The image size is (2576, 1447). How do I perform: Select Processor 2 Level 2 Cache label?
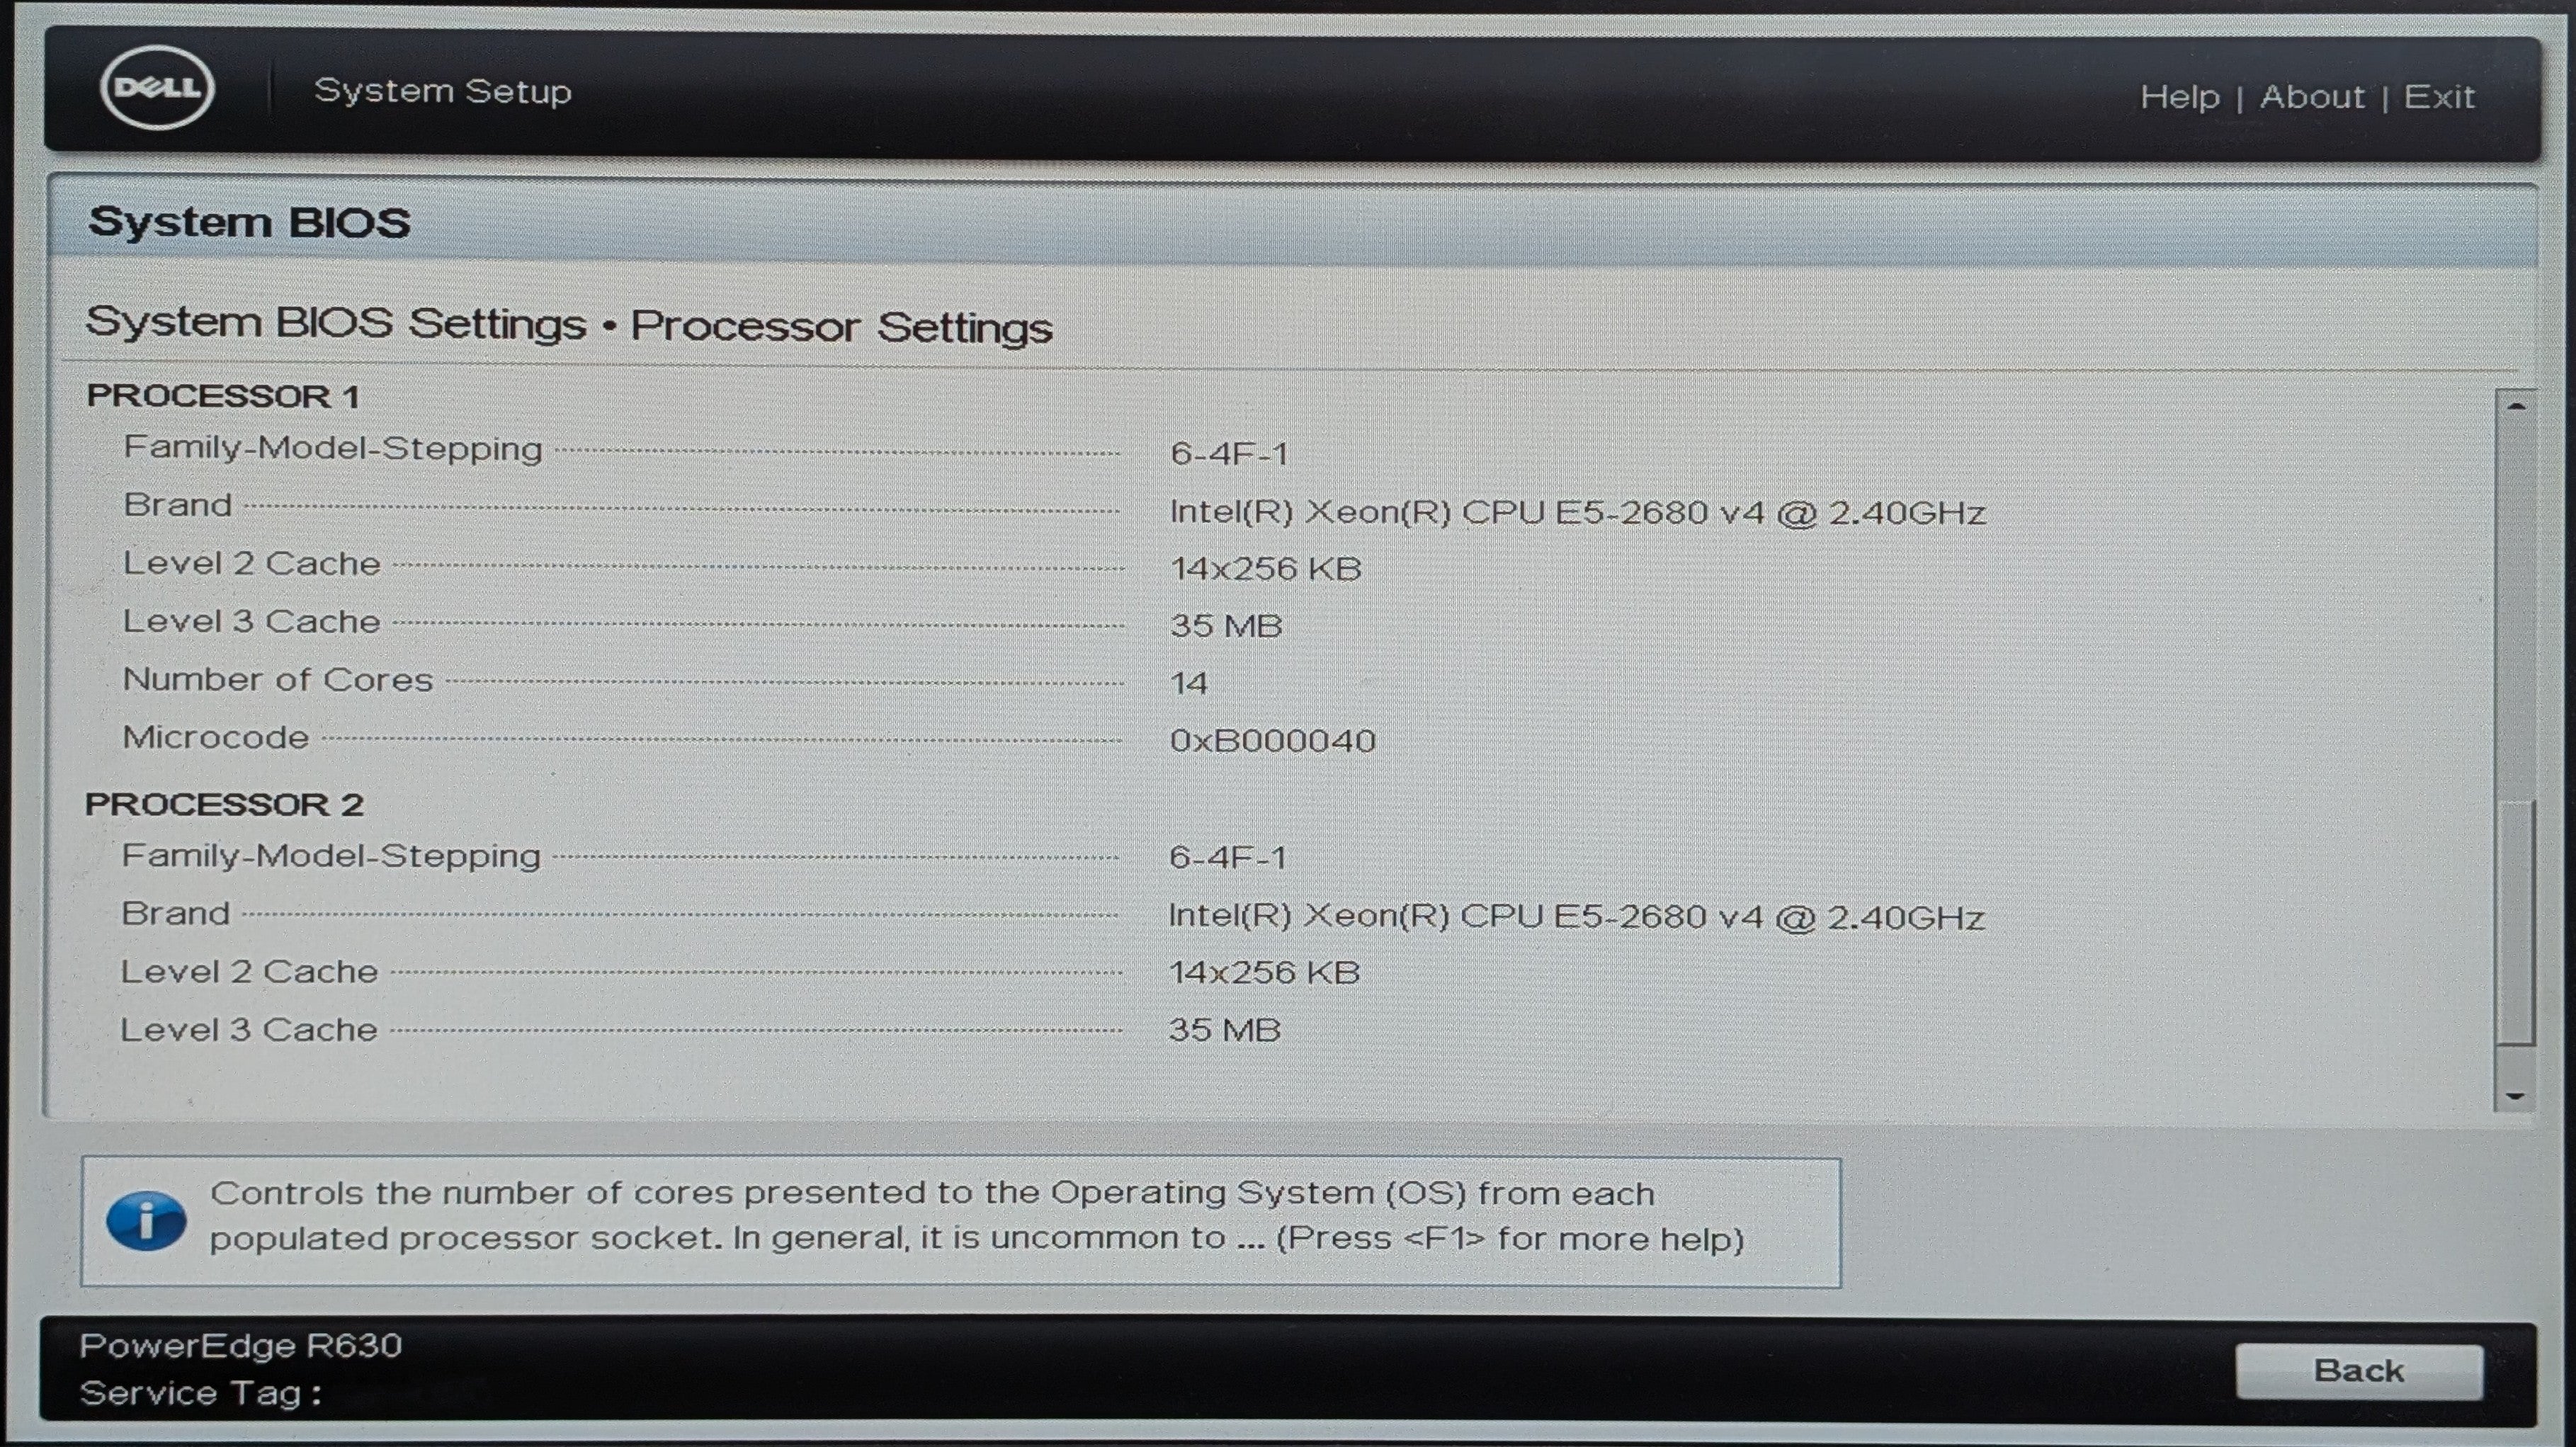click(250, 972)
